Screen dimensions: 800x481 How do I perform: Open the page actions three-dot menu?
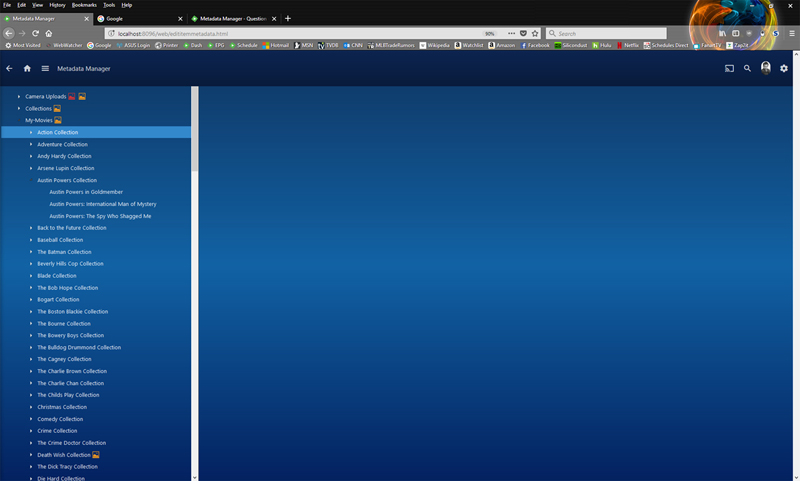pos(511,33)
